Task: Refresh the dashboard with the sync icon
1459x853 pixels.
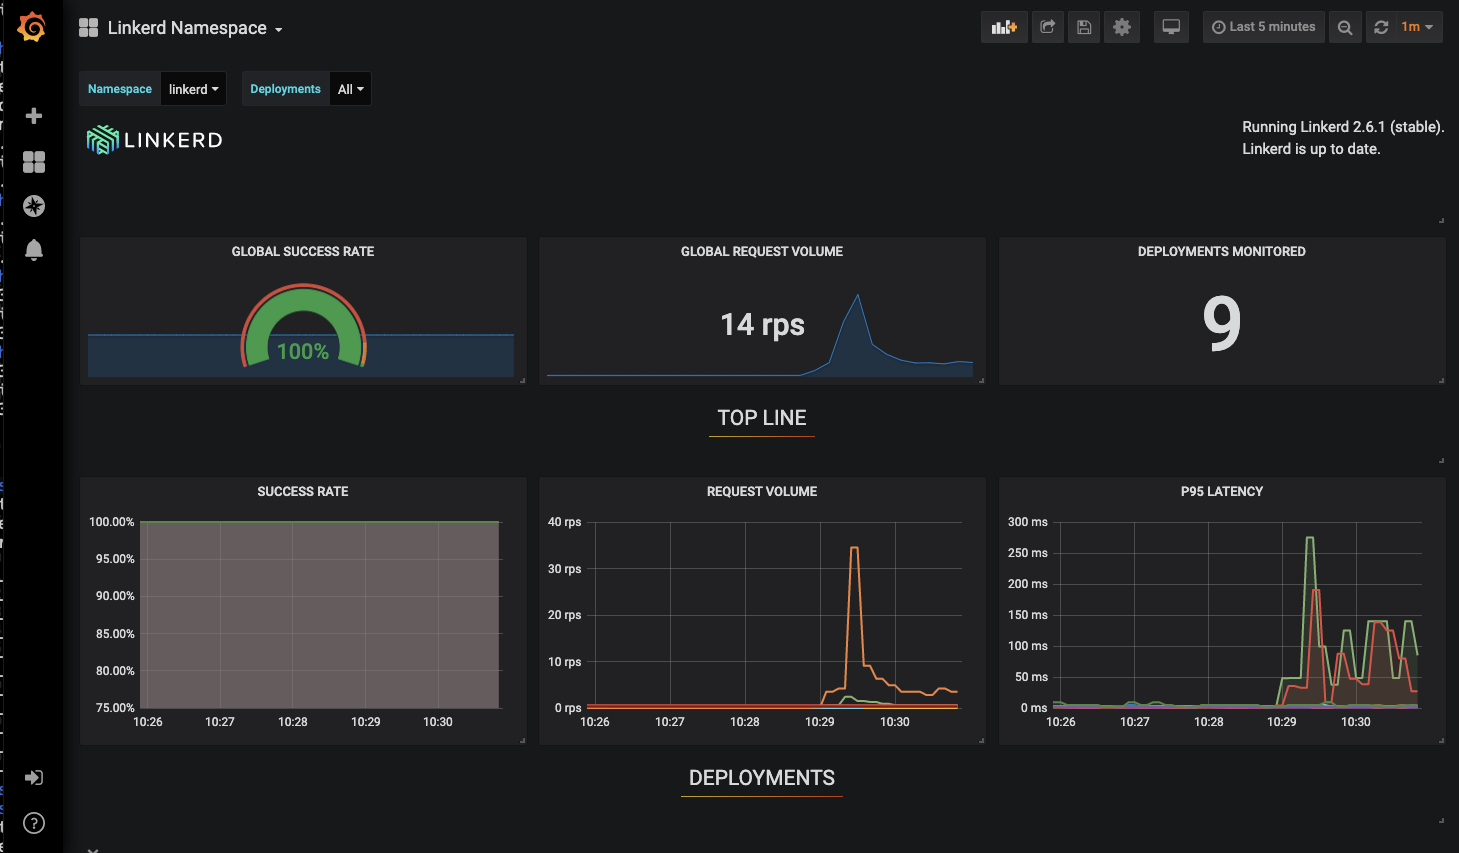Action: pyautogui.click(x=1381, y=27)
